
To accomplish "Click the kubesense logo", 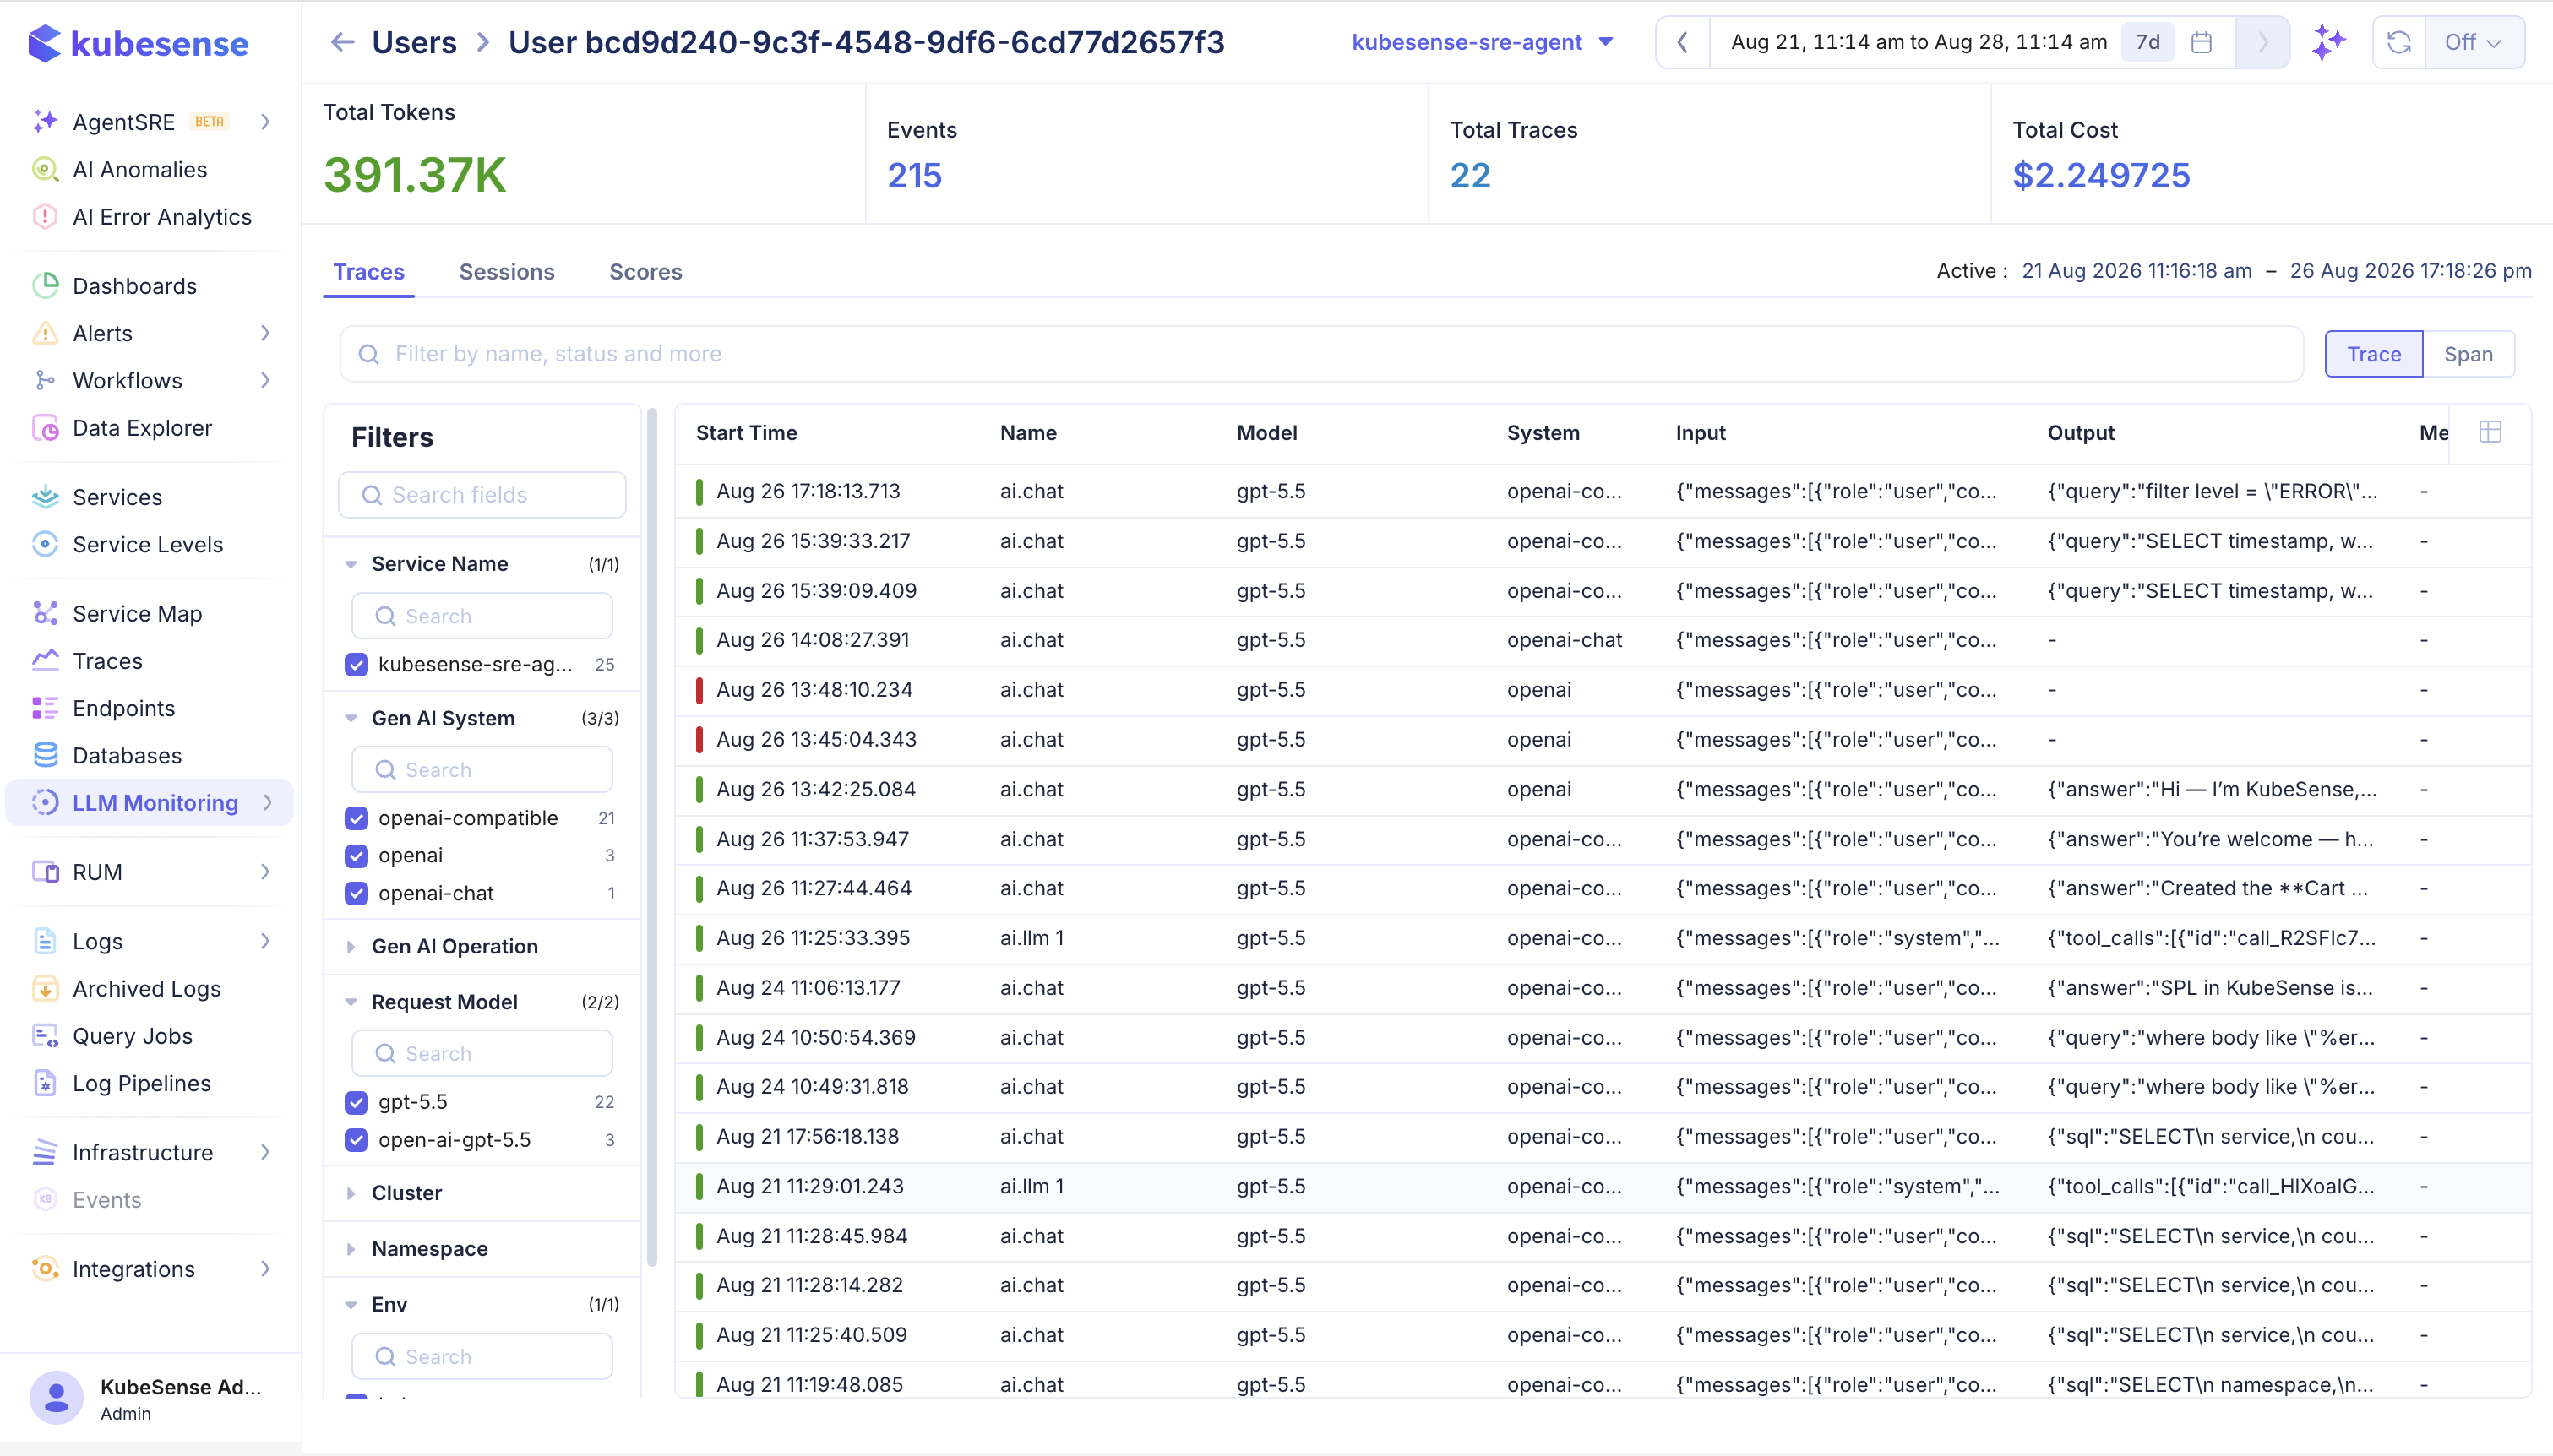I will click(139, 43).
